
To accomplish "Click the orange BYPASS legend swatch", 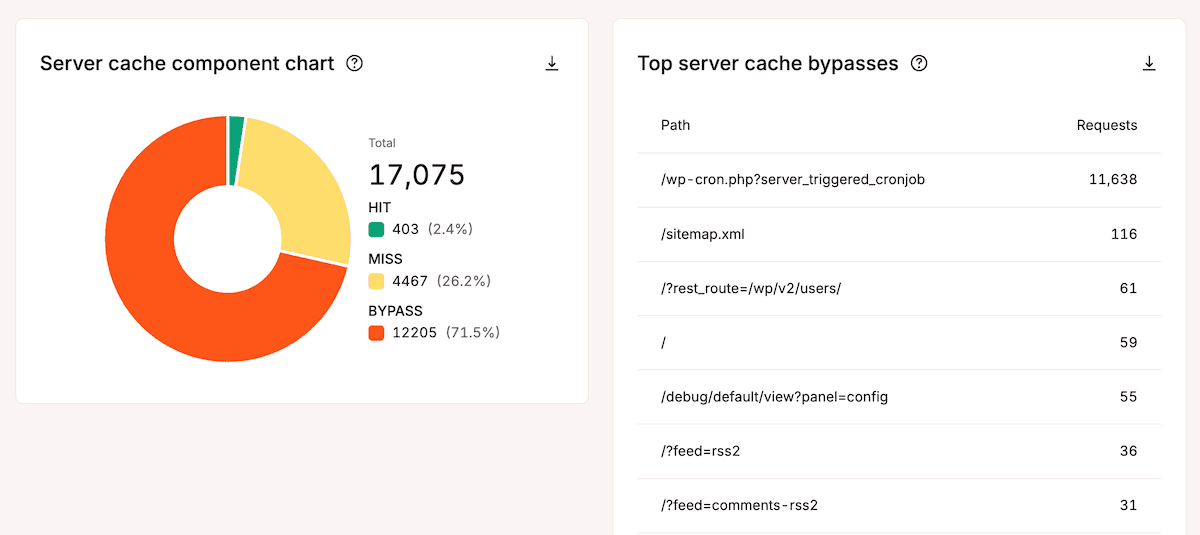I will 376,332.
